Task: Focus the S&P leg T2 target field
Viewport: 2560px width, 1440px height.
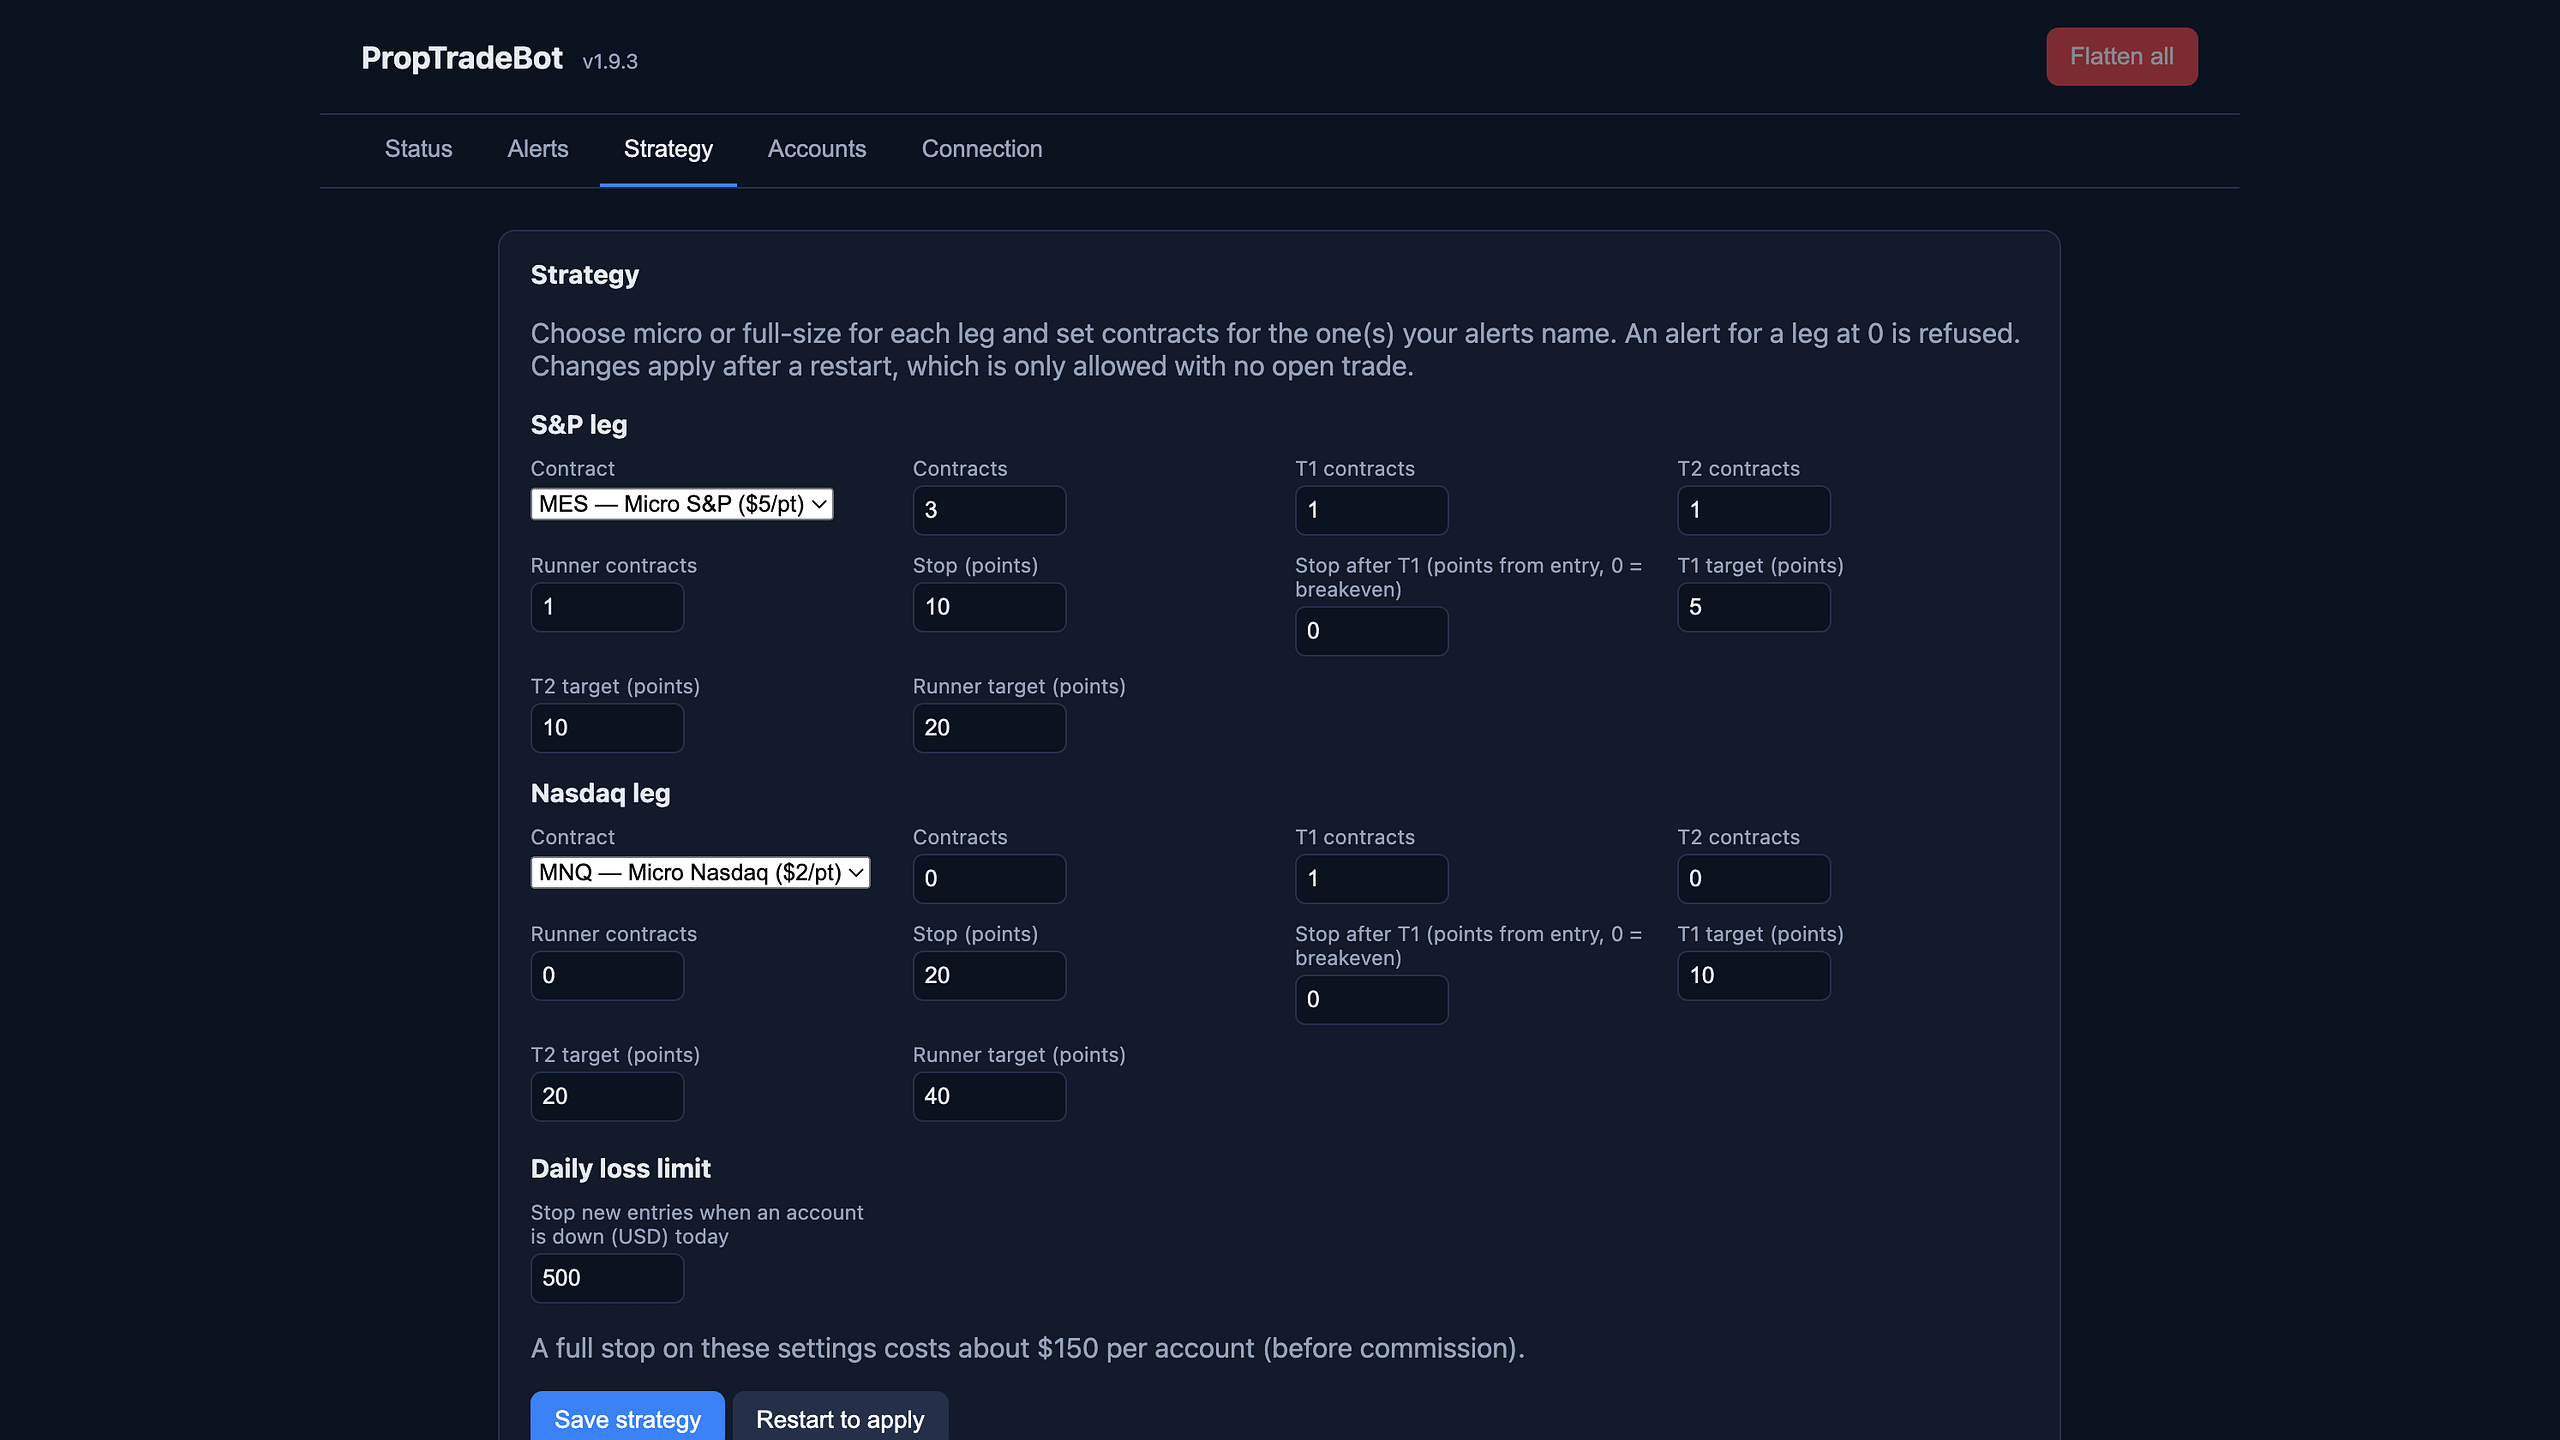Action: pyautogui.click(x=607, y=728)
